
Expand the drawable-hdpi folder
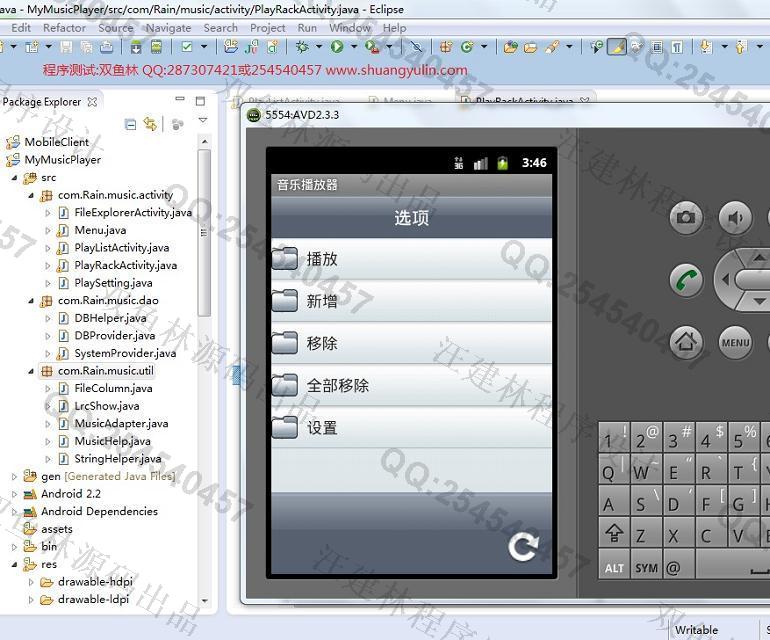coord(31,582)
